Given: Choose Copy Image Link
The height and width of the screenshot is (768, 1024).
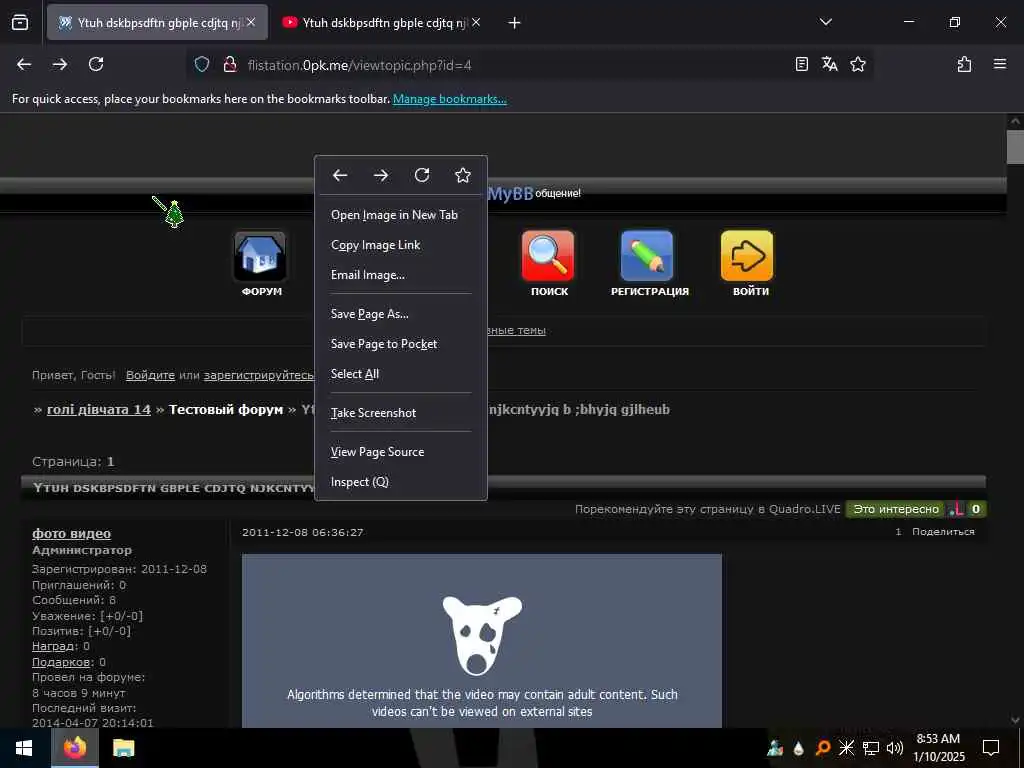Looking at the screenshot, I should 400,245.
